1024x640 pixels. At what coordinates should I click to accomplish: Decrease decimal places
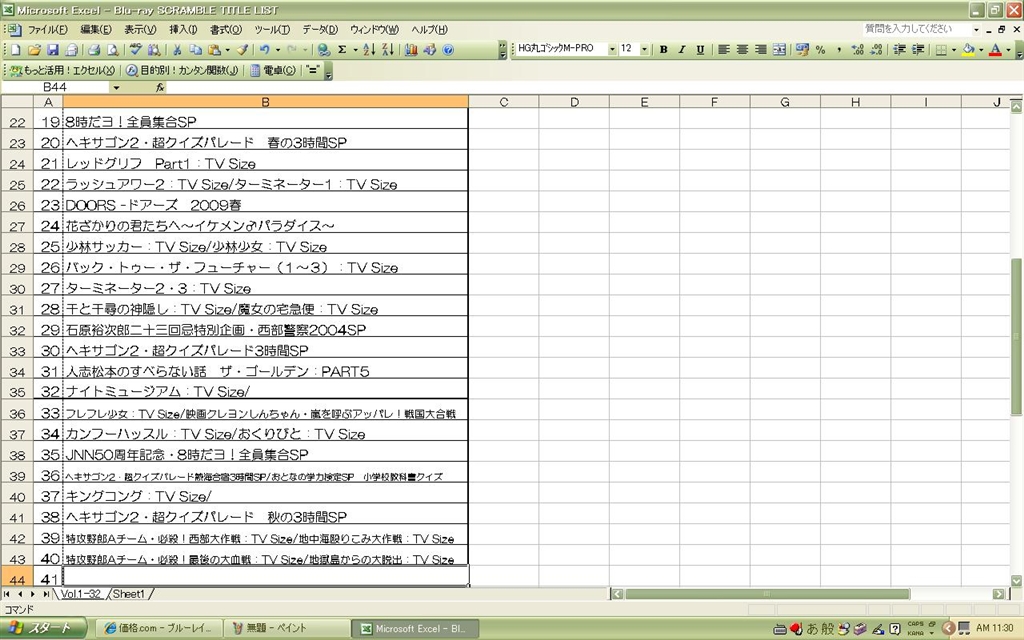pos(876,50)
